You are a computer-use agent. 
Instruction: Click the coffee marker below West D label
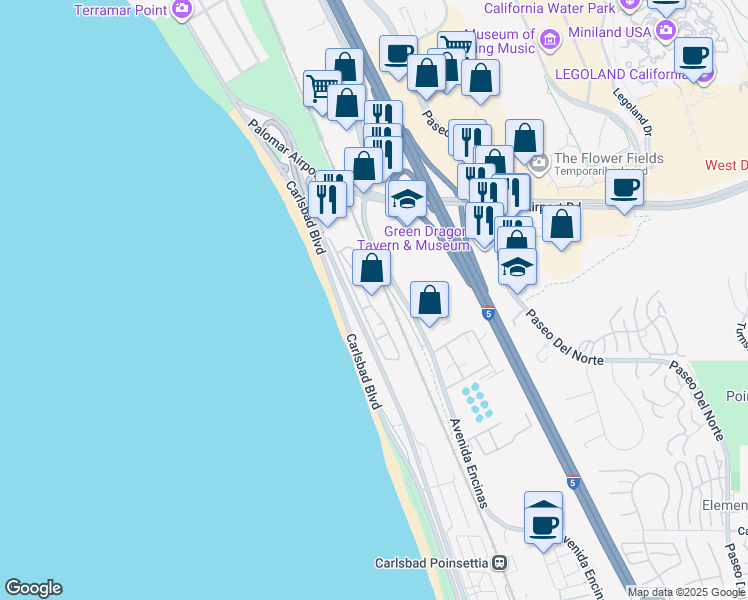pos(624,190)
